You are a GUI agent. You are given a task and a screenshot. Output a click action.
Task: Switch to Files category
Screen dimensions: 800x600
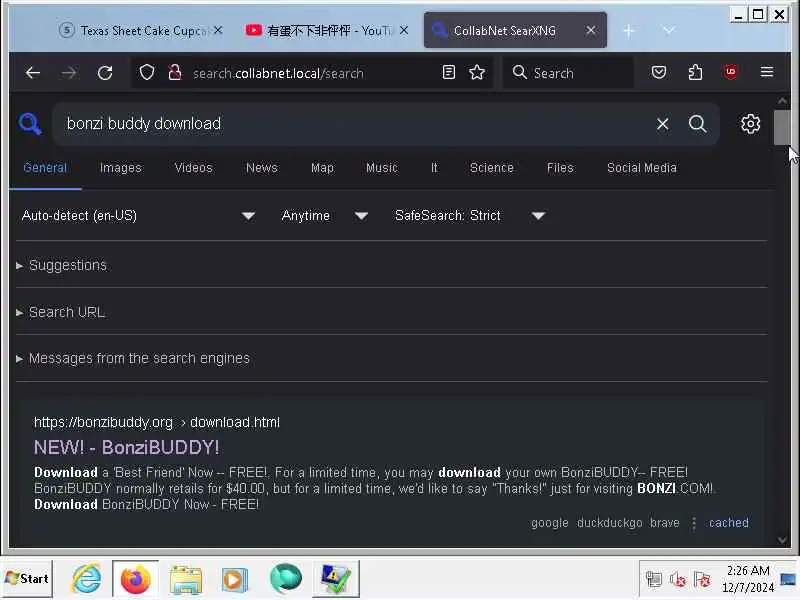[560, 168]
